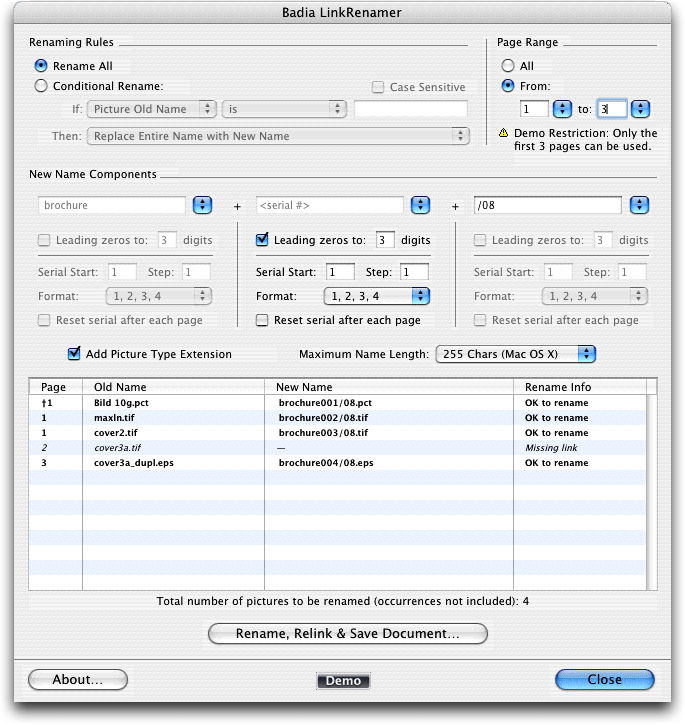Viewport: 685px width, 725px height.
Task: Click the Rename Info column header
Action: click(580, 387)
